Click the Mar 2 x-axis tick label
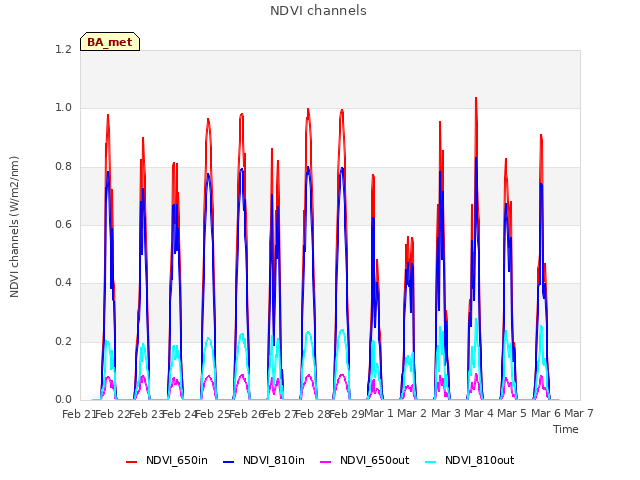The image size is (640, 480). coord(412,413)
